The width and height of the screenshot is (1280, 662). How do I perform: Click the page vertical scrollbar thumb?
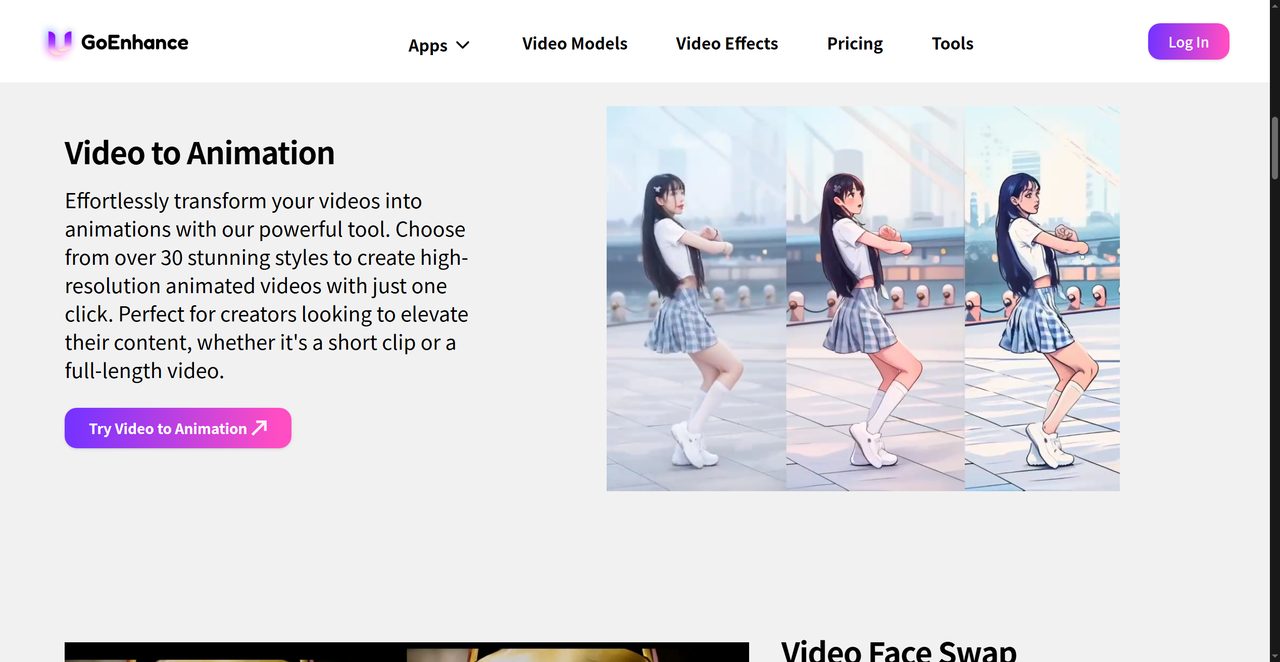click(1274, 147)
